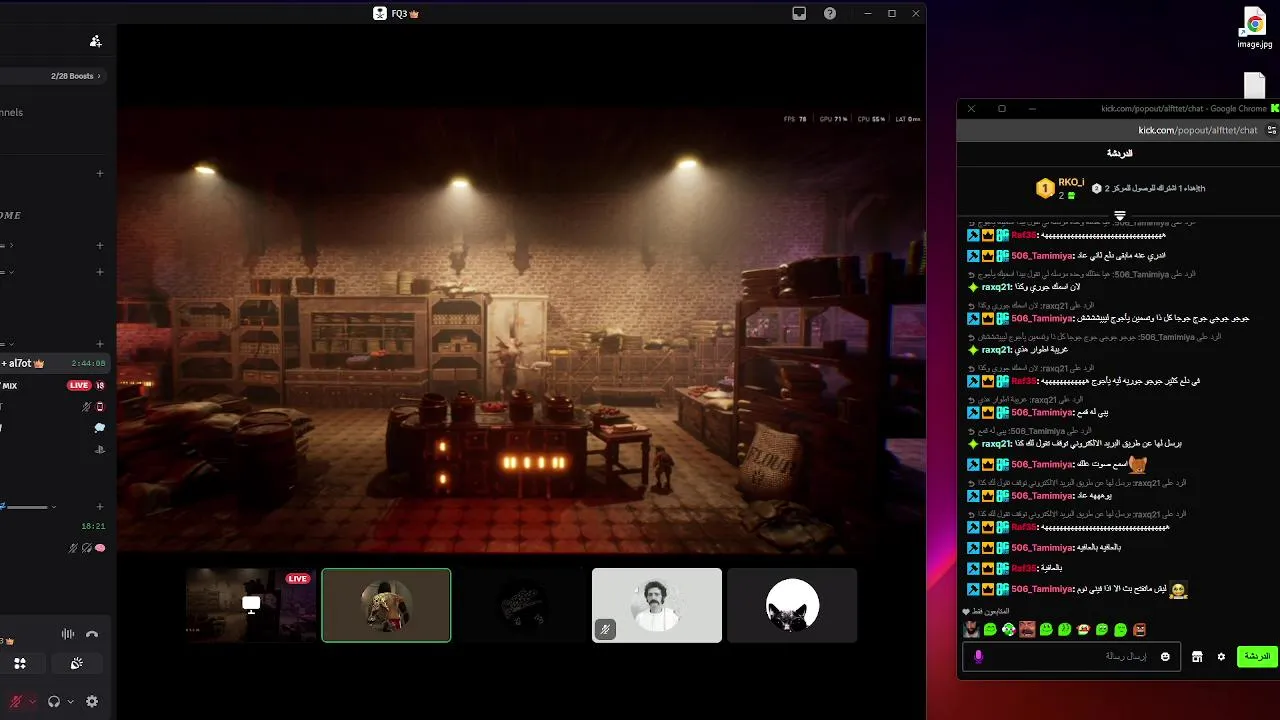
Task: Click the red LIVE badge in voice channel
Action: click(79, 385)
